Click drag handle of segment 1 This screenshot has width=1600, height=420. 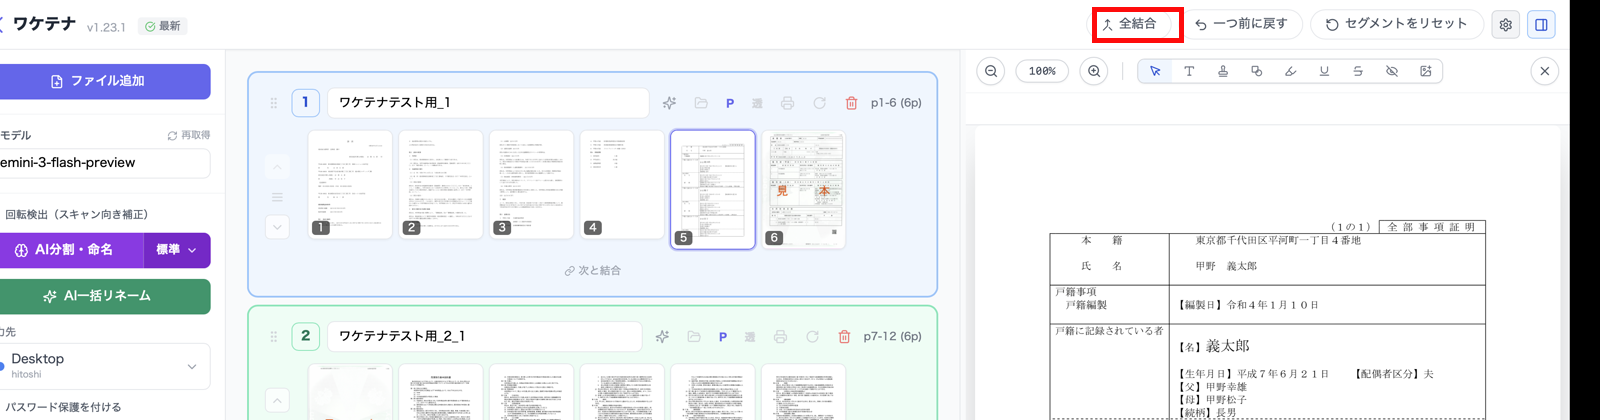pos(274,103)
